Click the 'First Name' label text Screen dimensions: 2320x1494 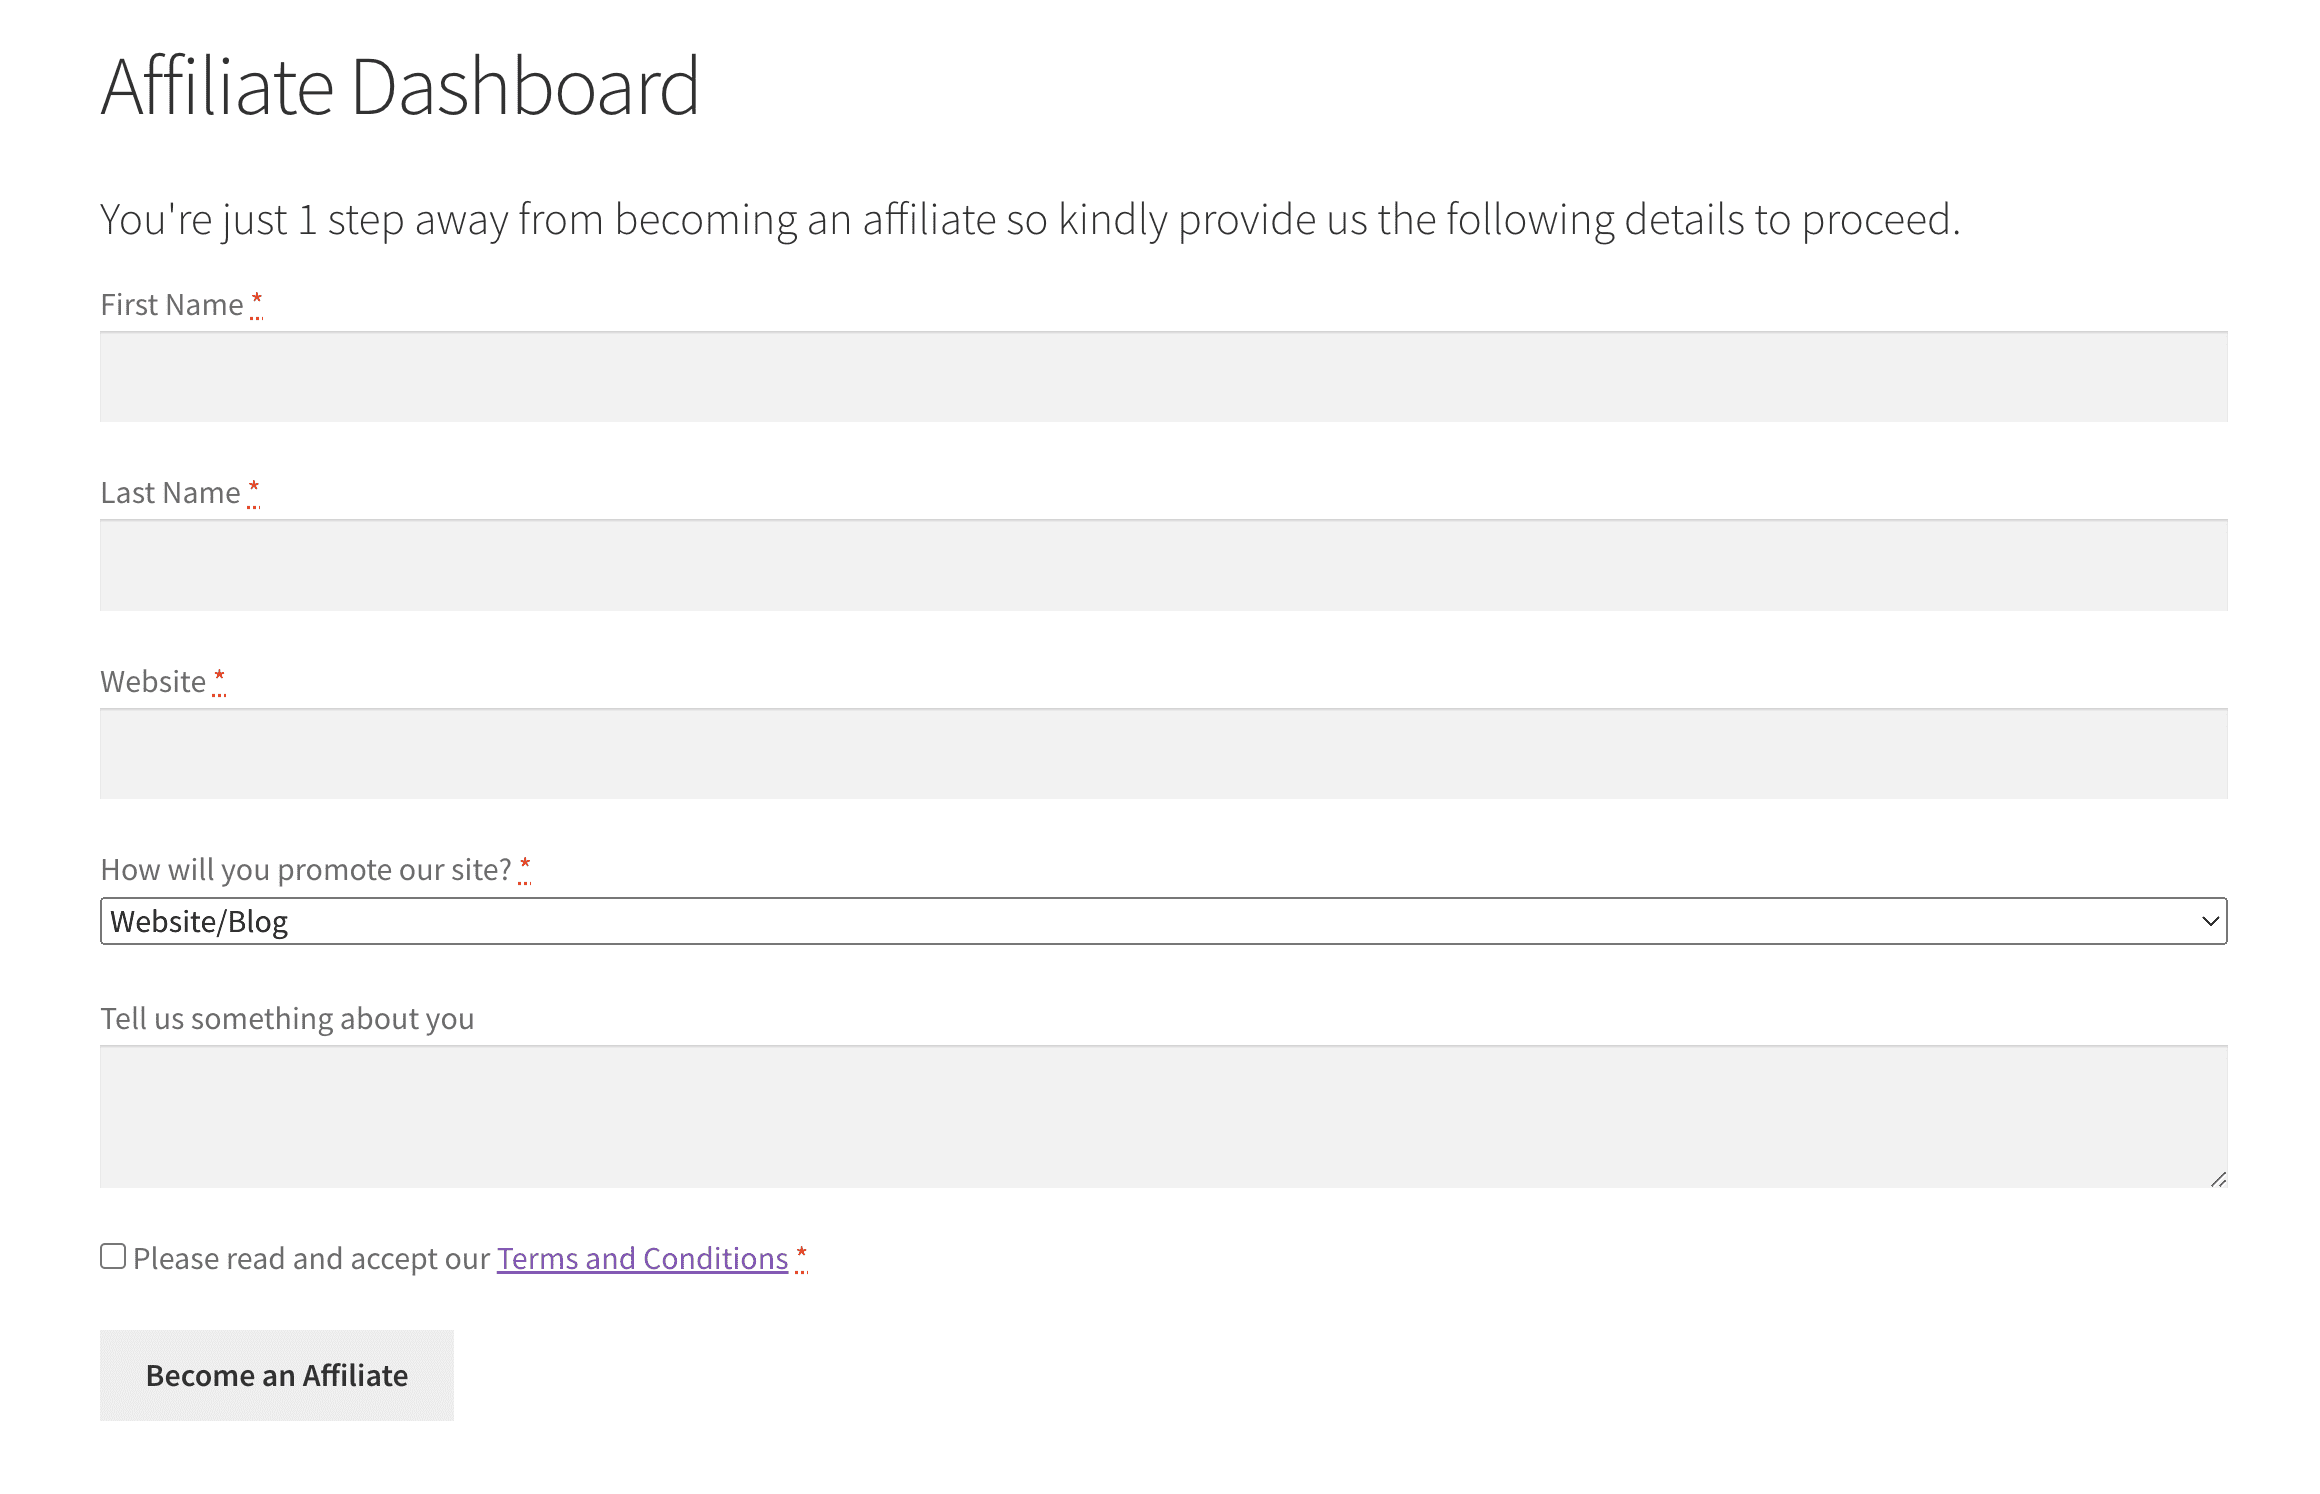tap(172, 305)
